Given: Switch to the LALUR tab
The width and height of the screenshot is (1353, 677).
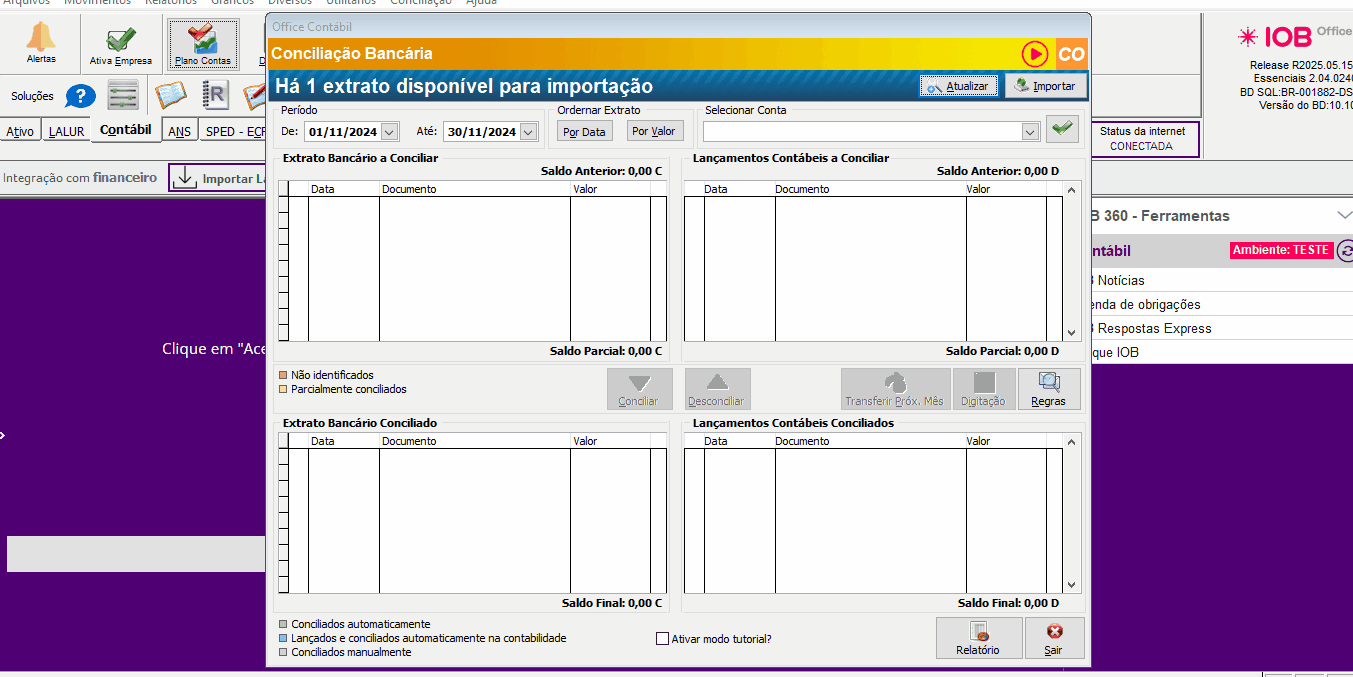Looking at the screenshot, I should [x=67, y=132].
